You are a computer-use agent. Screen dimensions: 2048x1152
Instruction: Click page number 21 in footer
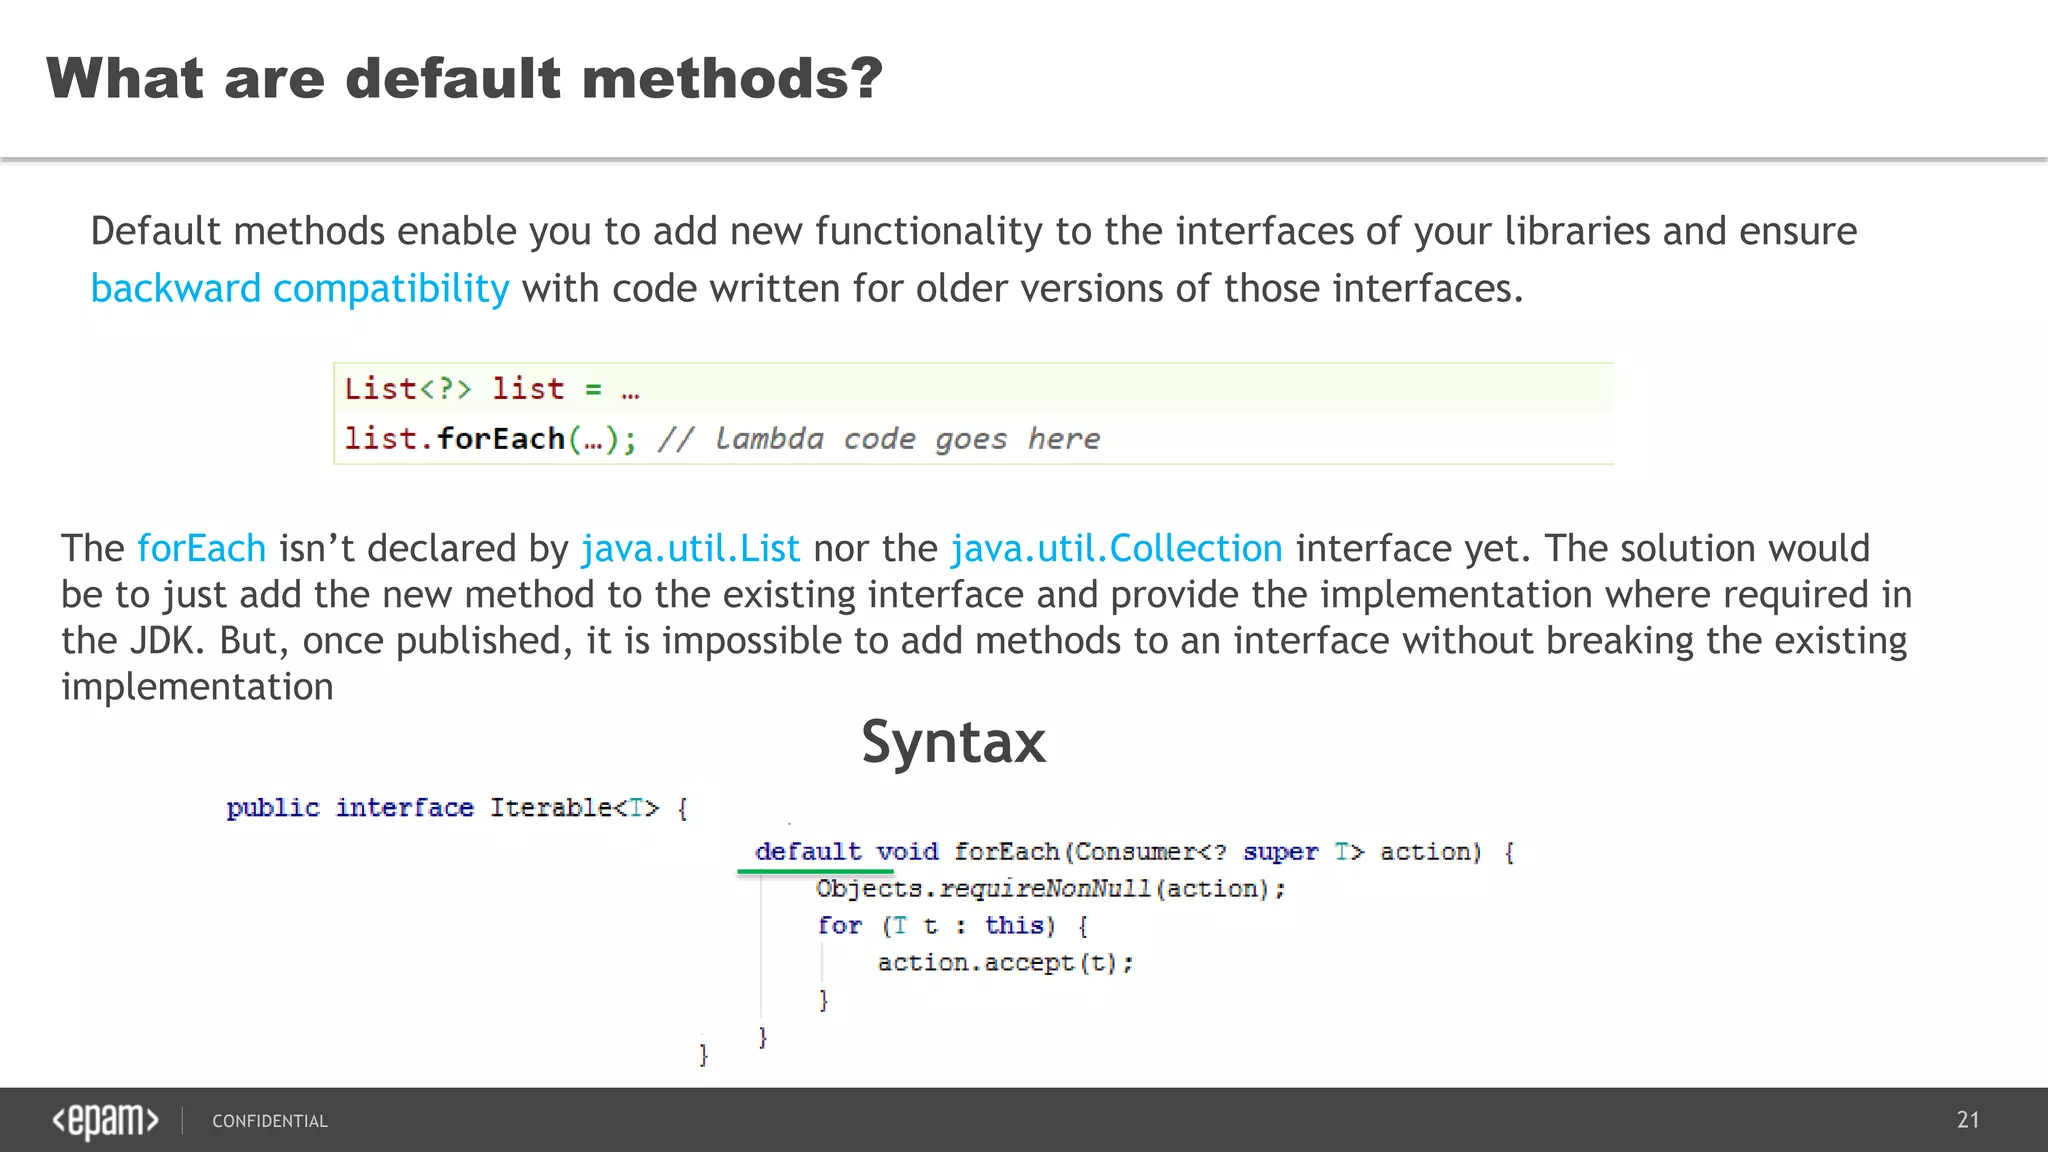point(1967,1120)
